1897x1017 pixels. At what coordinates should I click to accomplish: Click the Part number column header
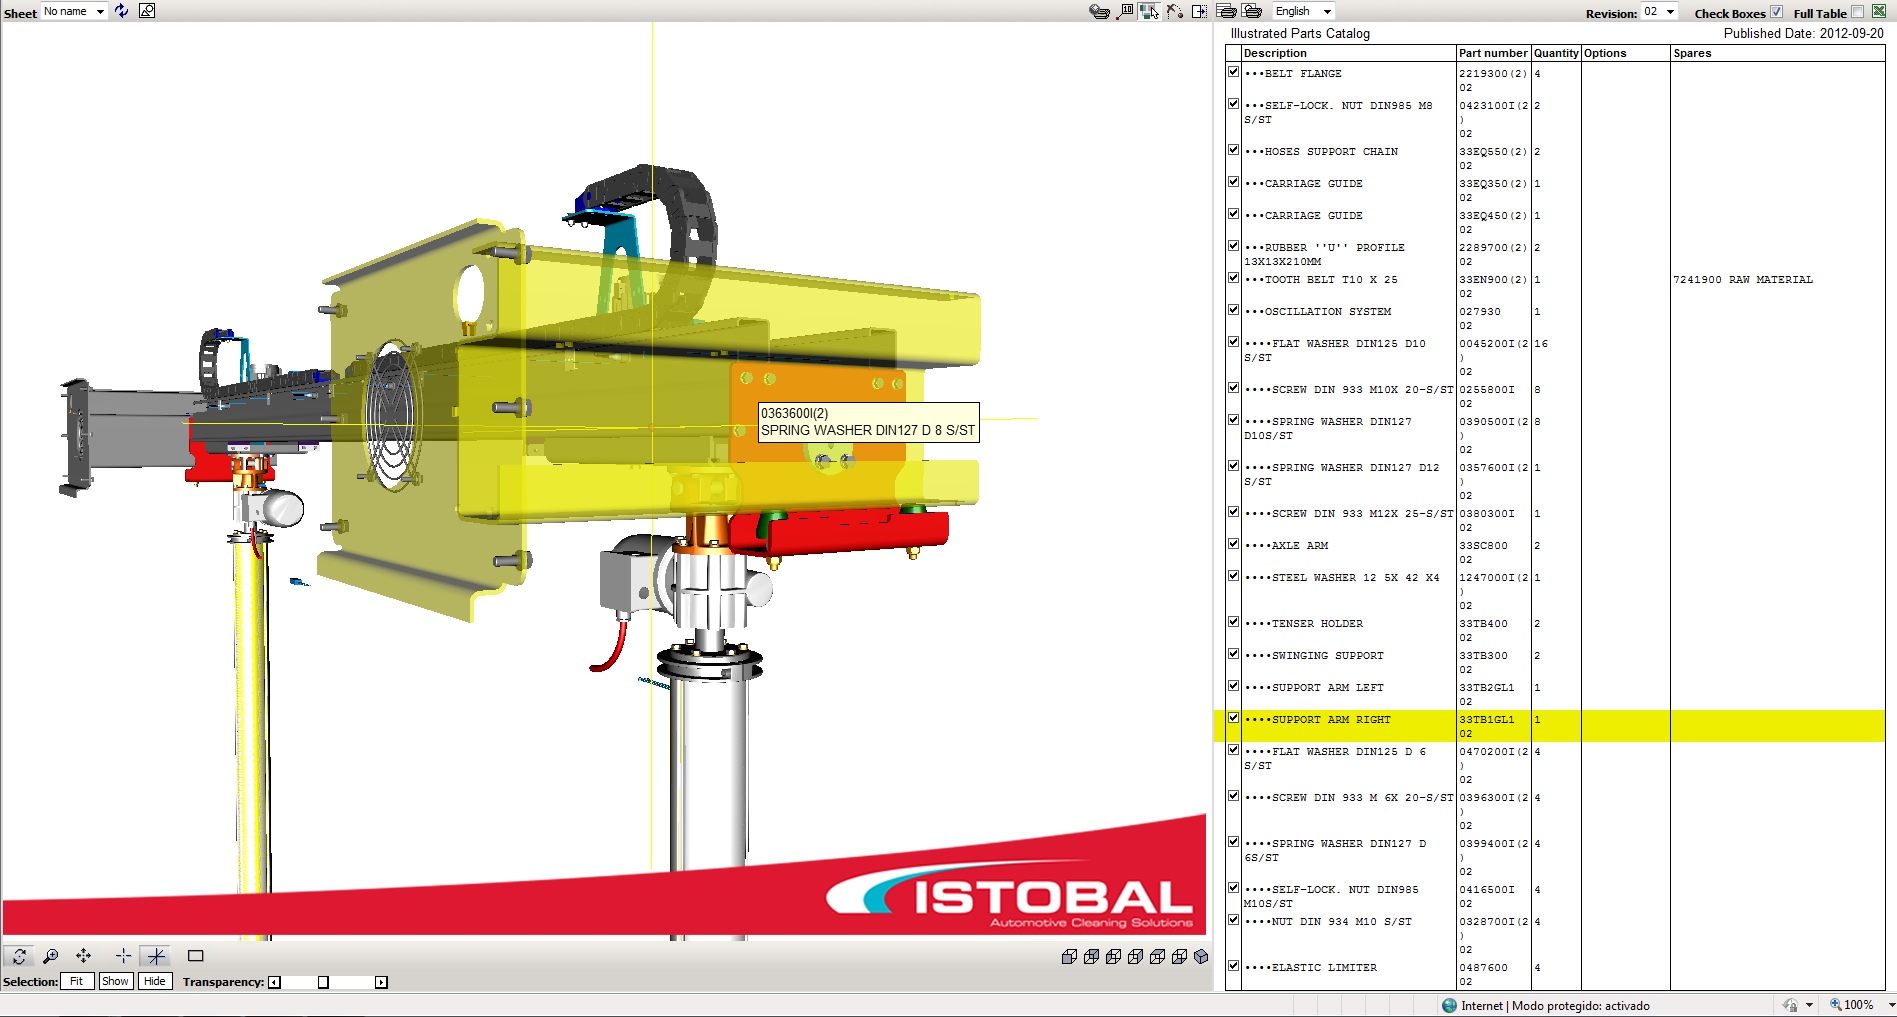[x=1493, y=53]
